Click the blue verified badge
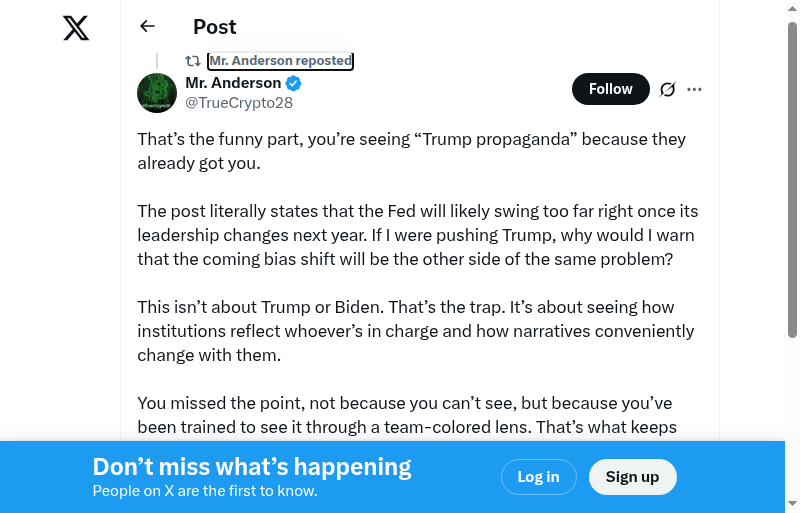The height and width of the screenshot is (513, 800). 294,84
